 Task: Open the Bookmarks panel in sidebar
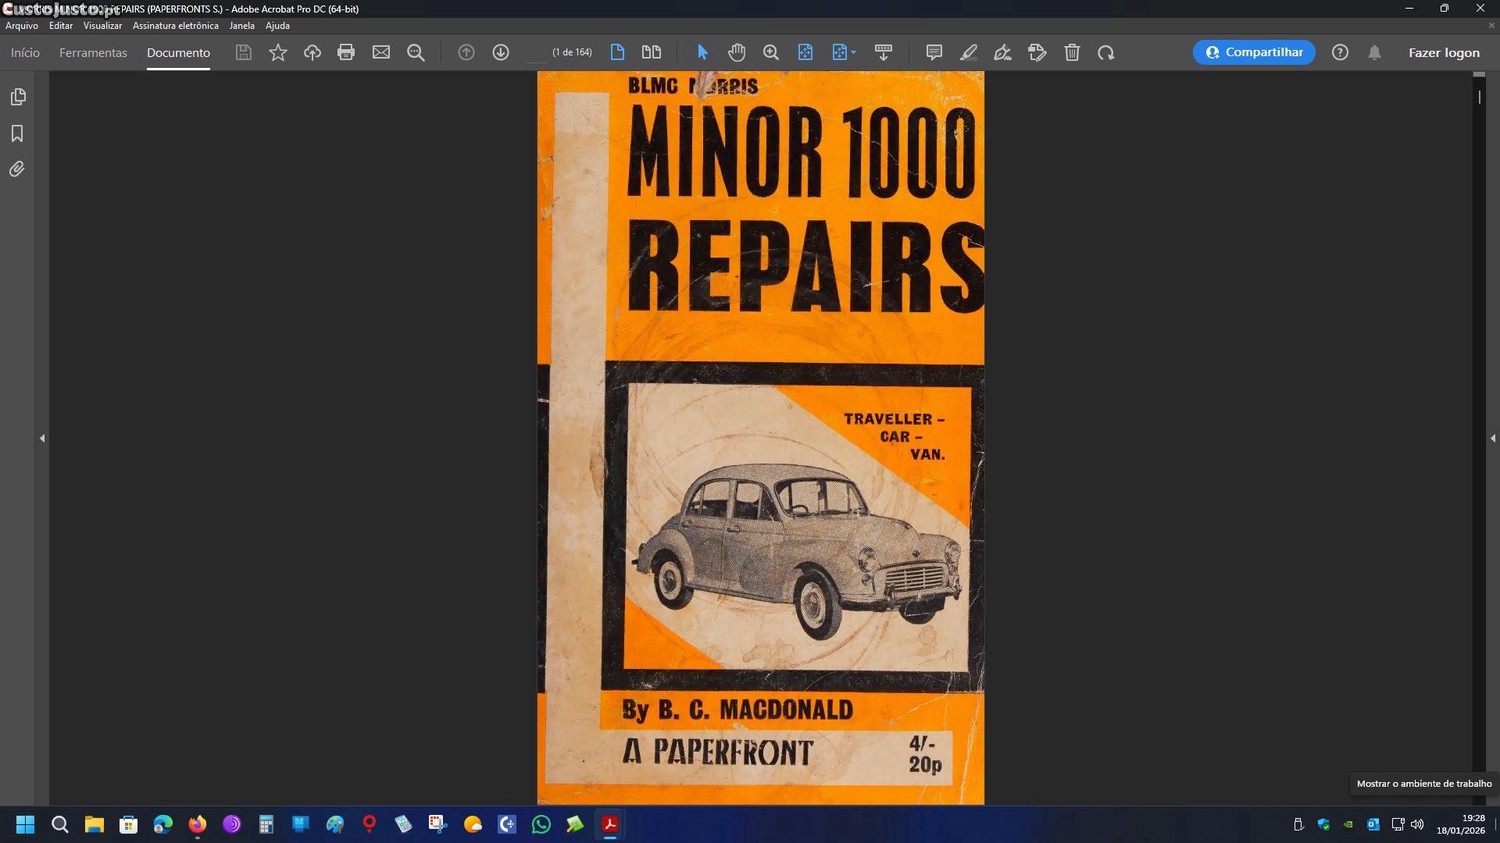coord(17,134)
